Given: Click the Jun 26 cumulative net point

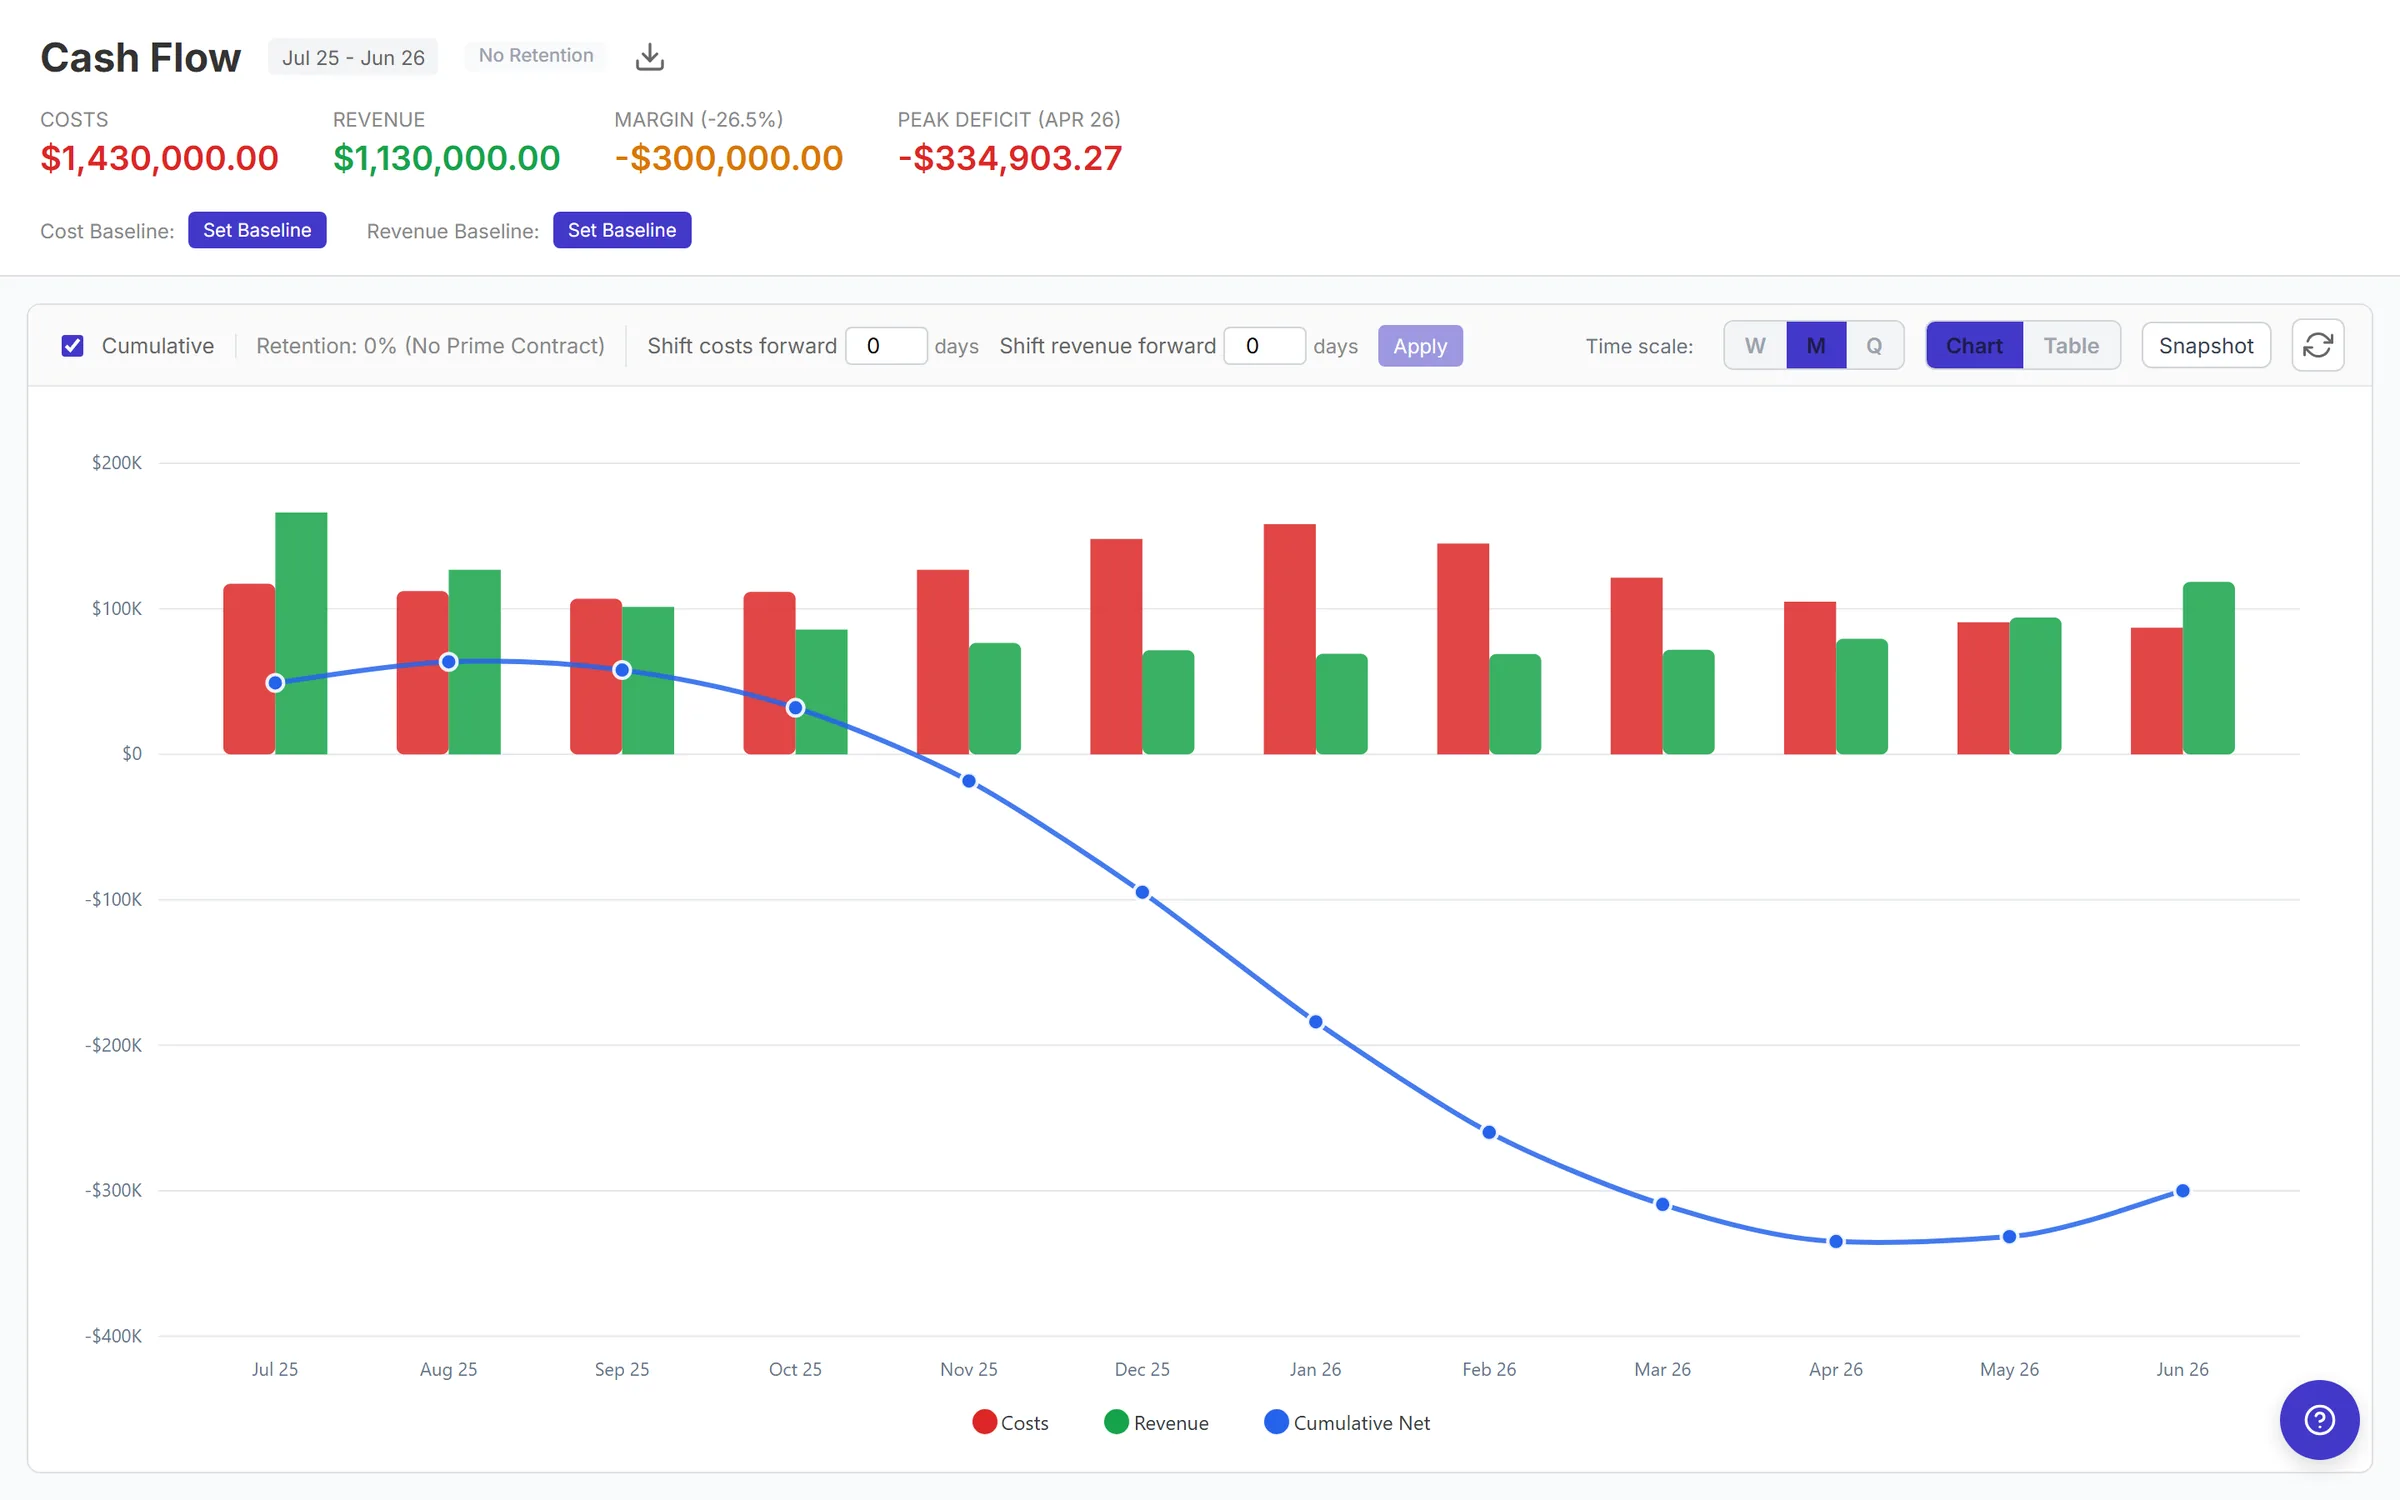Looking at the screenshot, I should [x=2183, y=1191].
